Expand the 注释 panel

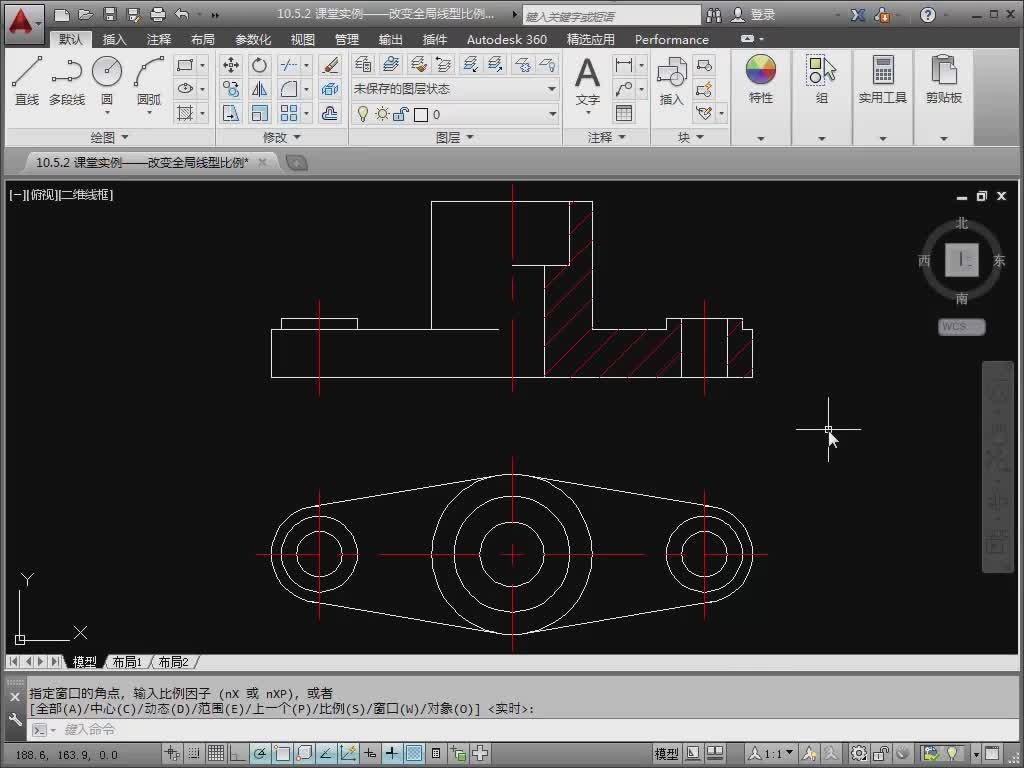[x=607, y=137]
